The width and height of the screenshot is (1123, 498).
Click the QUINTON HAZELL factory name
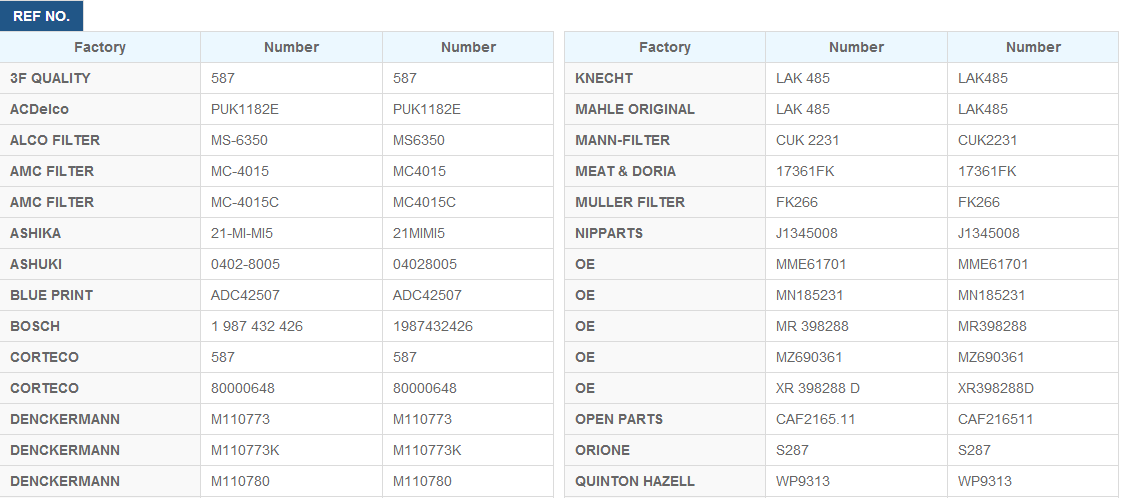coord(635,481)
